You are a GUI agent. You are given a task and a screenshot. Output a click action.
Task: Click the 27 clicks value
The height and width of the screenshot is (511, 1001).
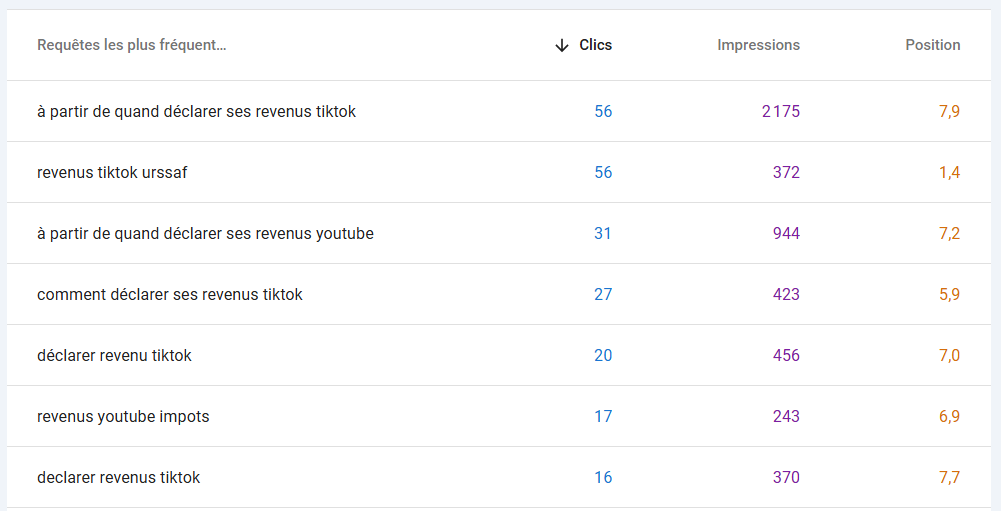(603, 294)
